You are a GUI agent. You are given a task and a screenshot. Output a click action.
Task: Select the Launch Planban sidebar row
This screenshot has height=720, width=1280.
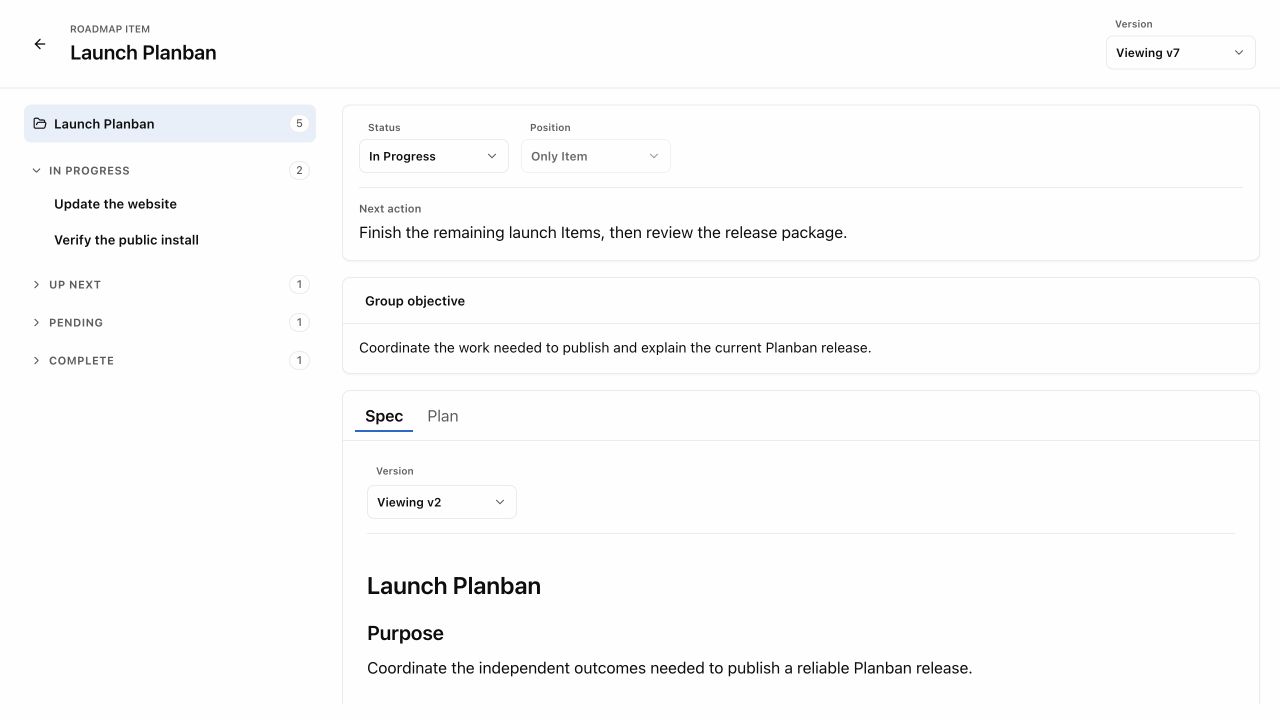(170, 124)
